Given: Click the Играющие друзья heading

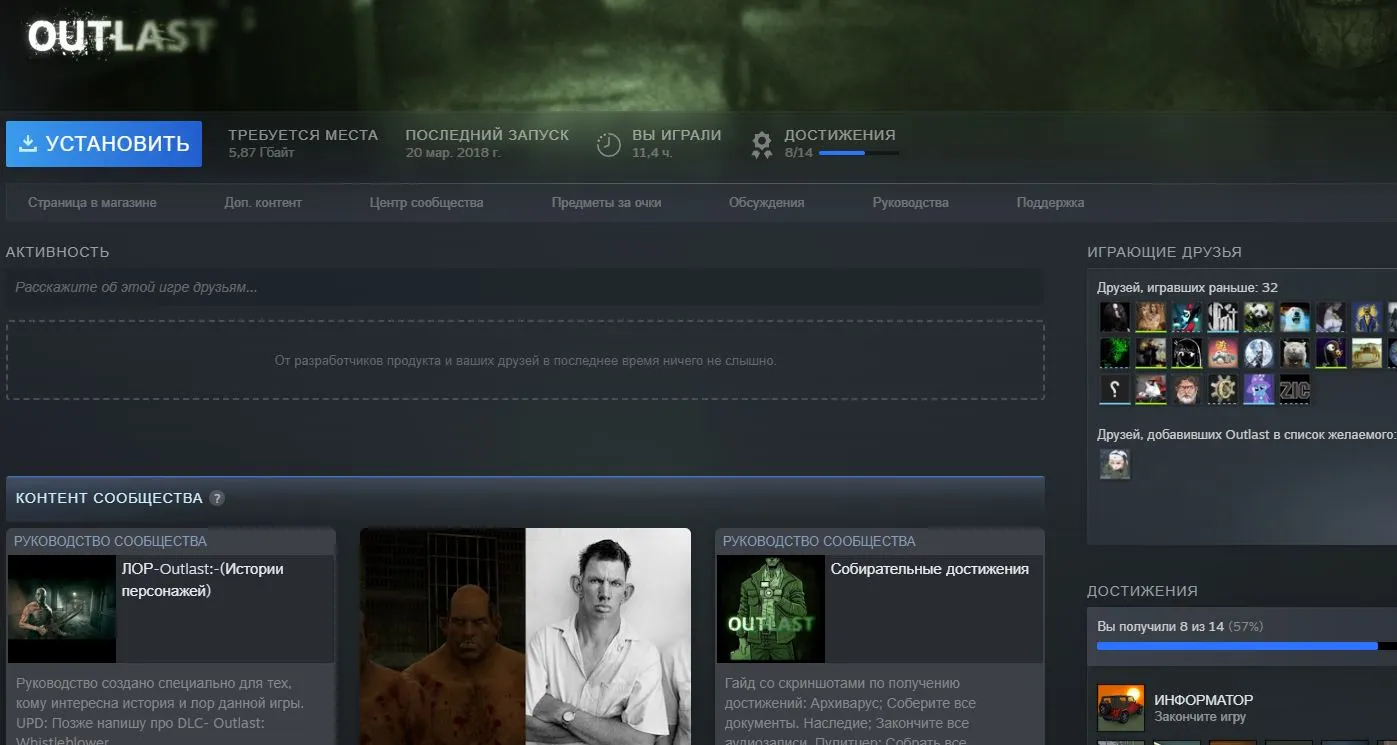Looking at the screenshot, I should click(x=1165, y=252).
